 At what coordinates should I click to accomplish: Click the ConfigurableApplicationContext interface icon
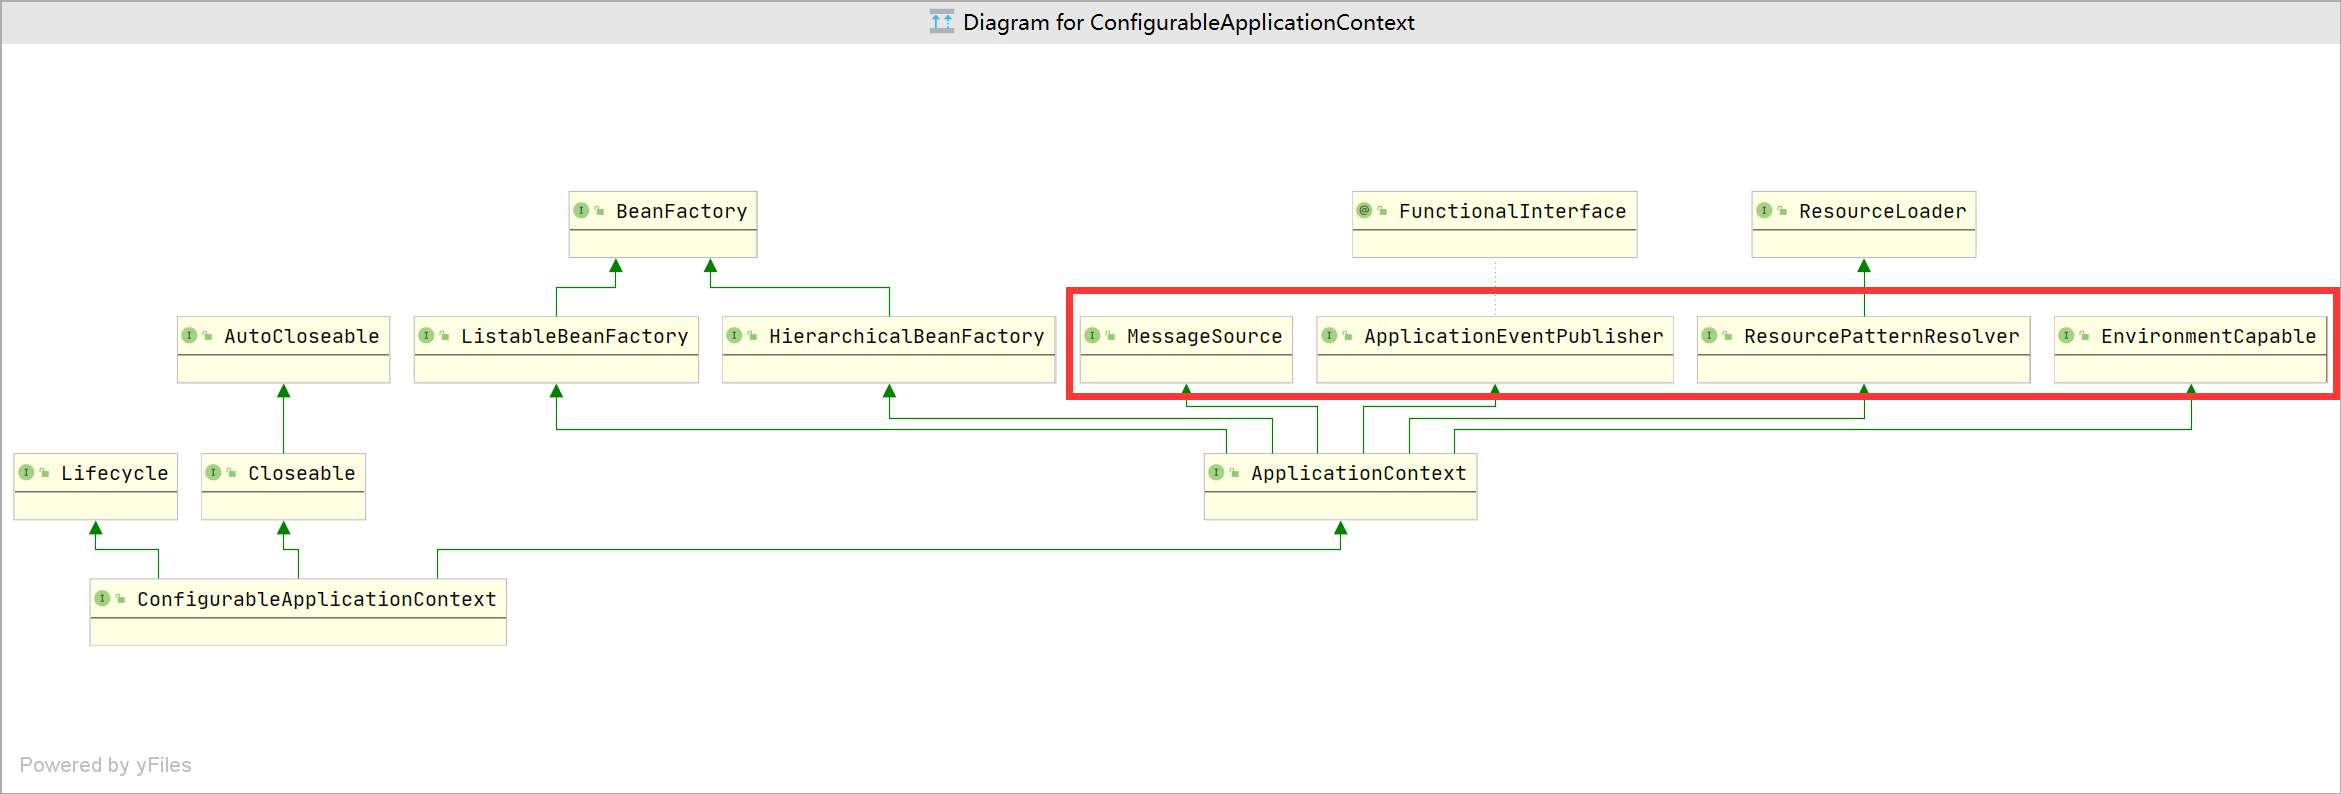pyautogui.click(x=102, y=599)
